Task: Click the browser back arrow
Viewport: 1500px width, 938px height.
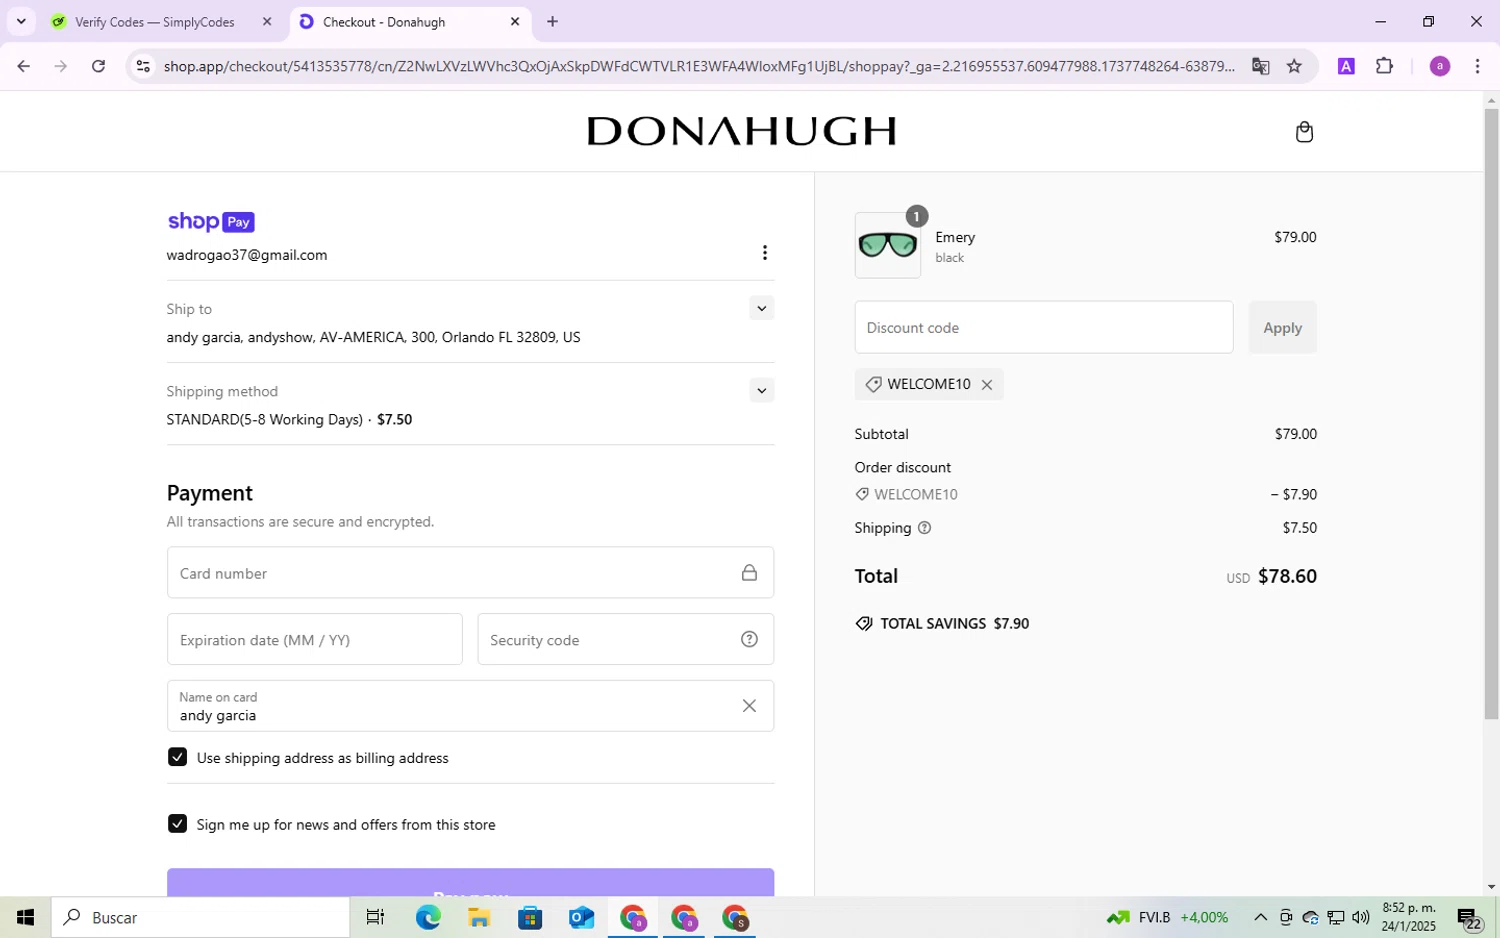Action: click(x=23, y=67)
